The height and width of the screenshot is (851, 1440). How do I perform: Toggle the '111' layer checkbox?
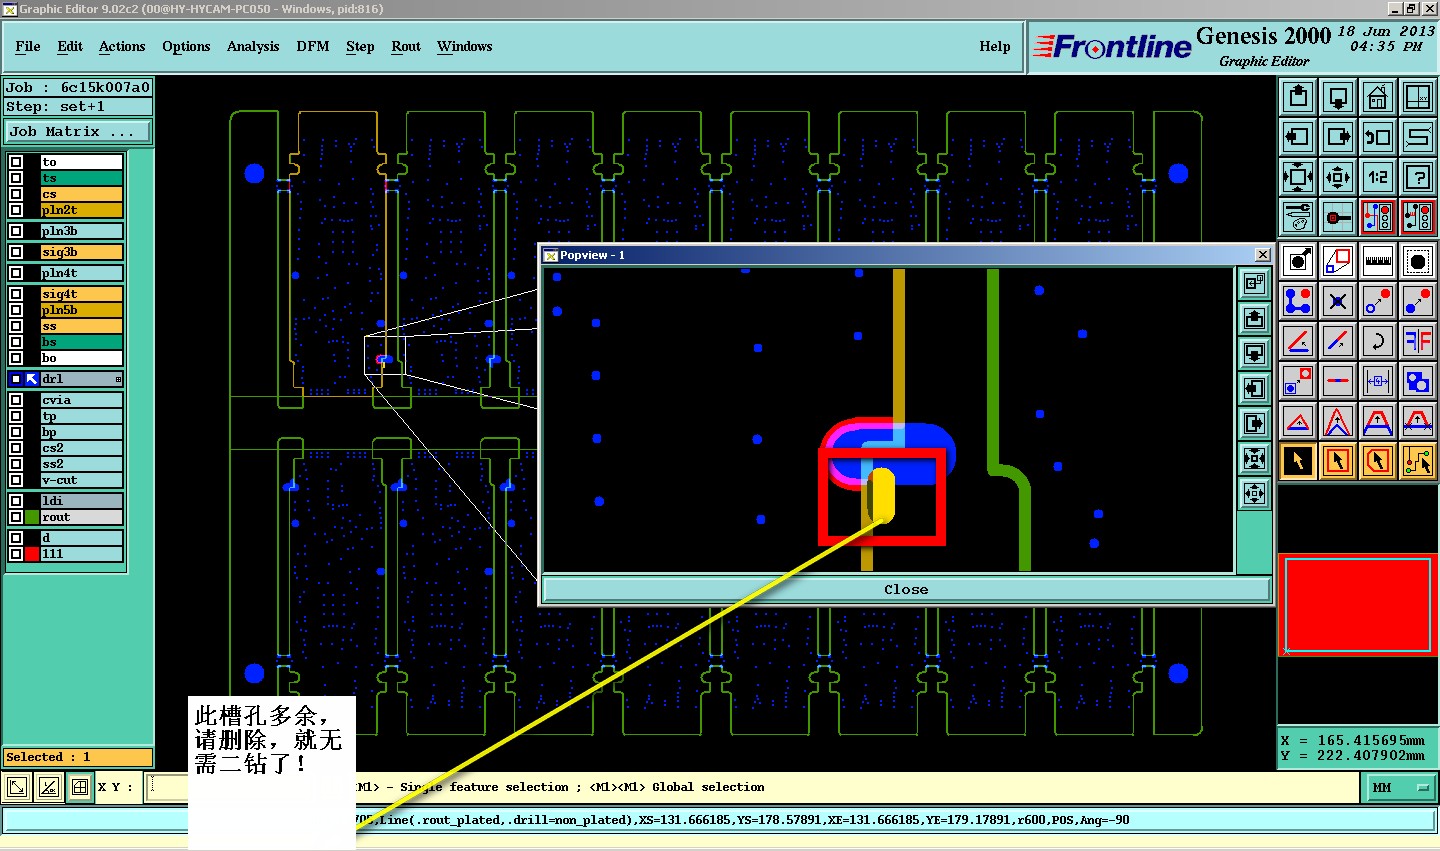coord(16,554)
